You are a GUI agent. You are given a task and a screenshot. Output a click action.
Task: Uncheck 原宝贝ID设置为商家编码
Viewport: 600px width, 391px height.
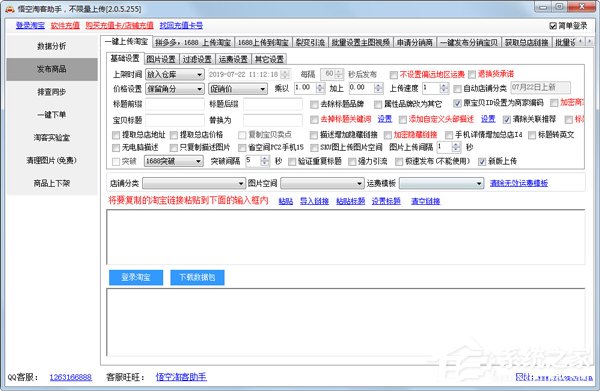pos(457,103)
